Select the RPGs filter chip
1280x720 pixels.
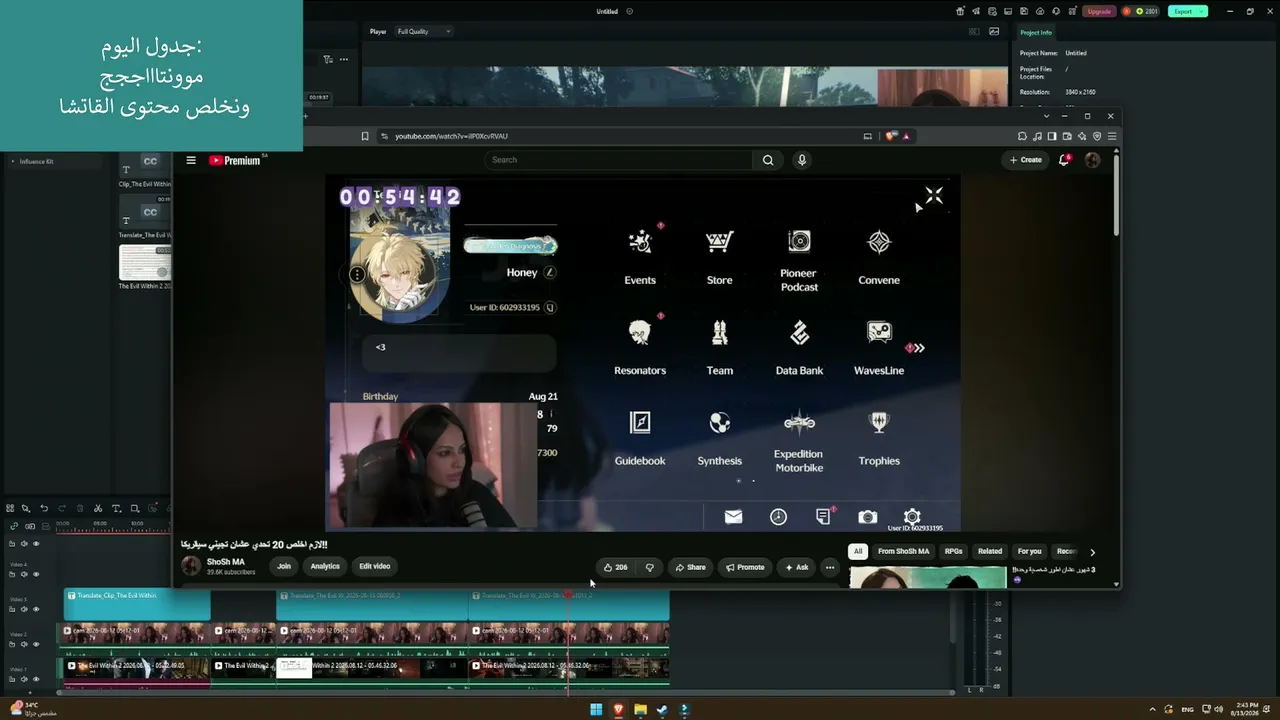tap(953, 551)
